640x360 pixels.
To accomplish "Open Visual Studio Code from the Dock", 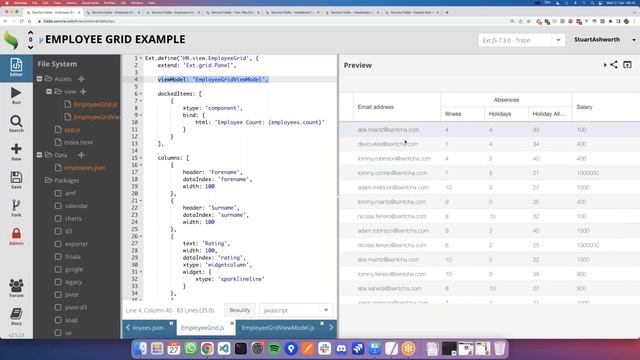I will click(x=224, y=349).
